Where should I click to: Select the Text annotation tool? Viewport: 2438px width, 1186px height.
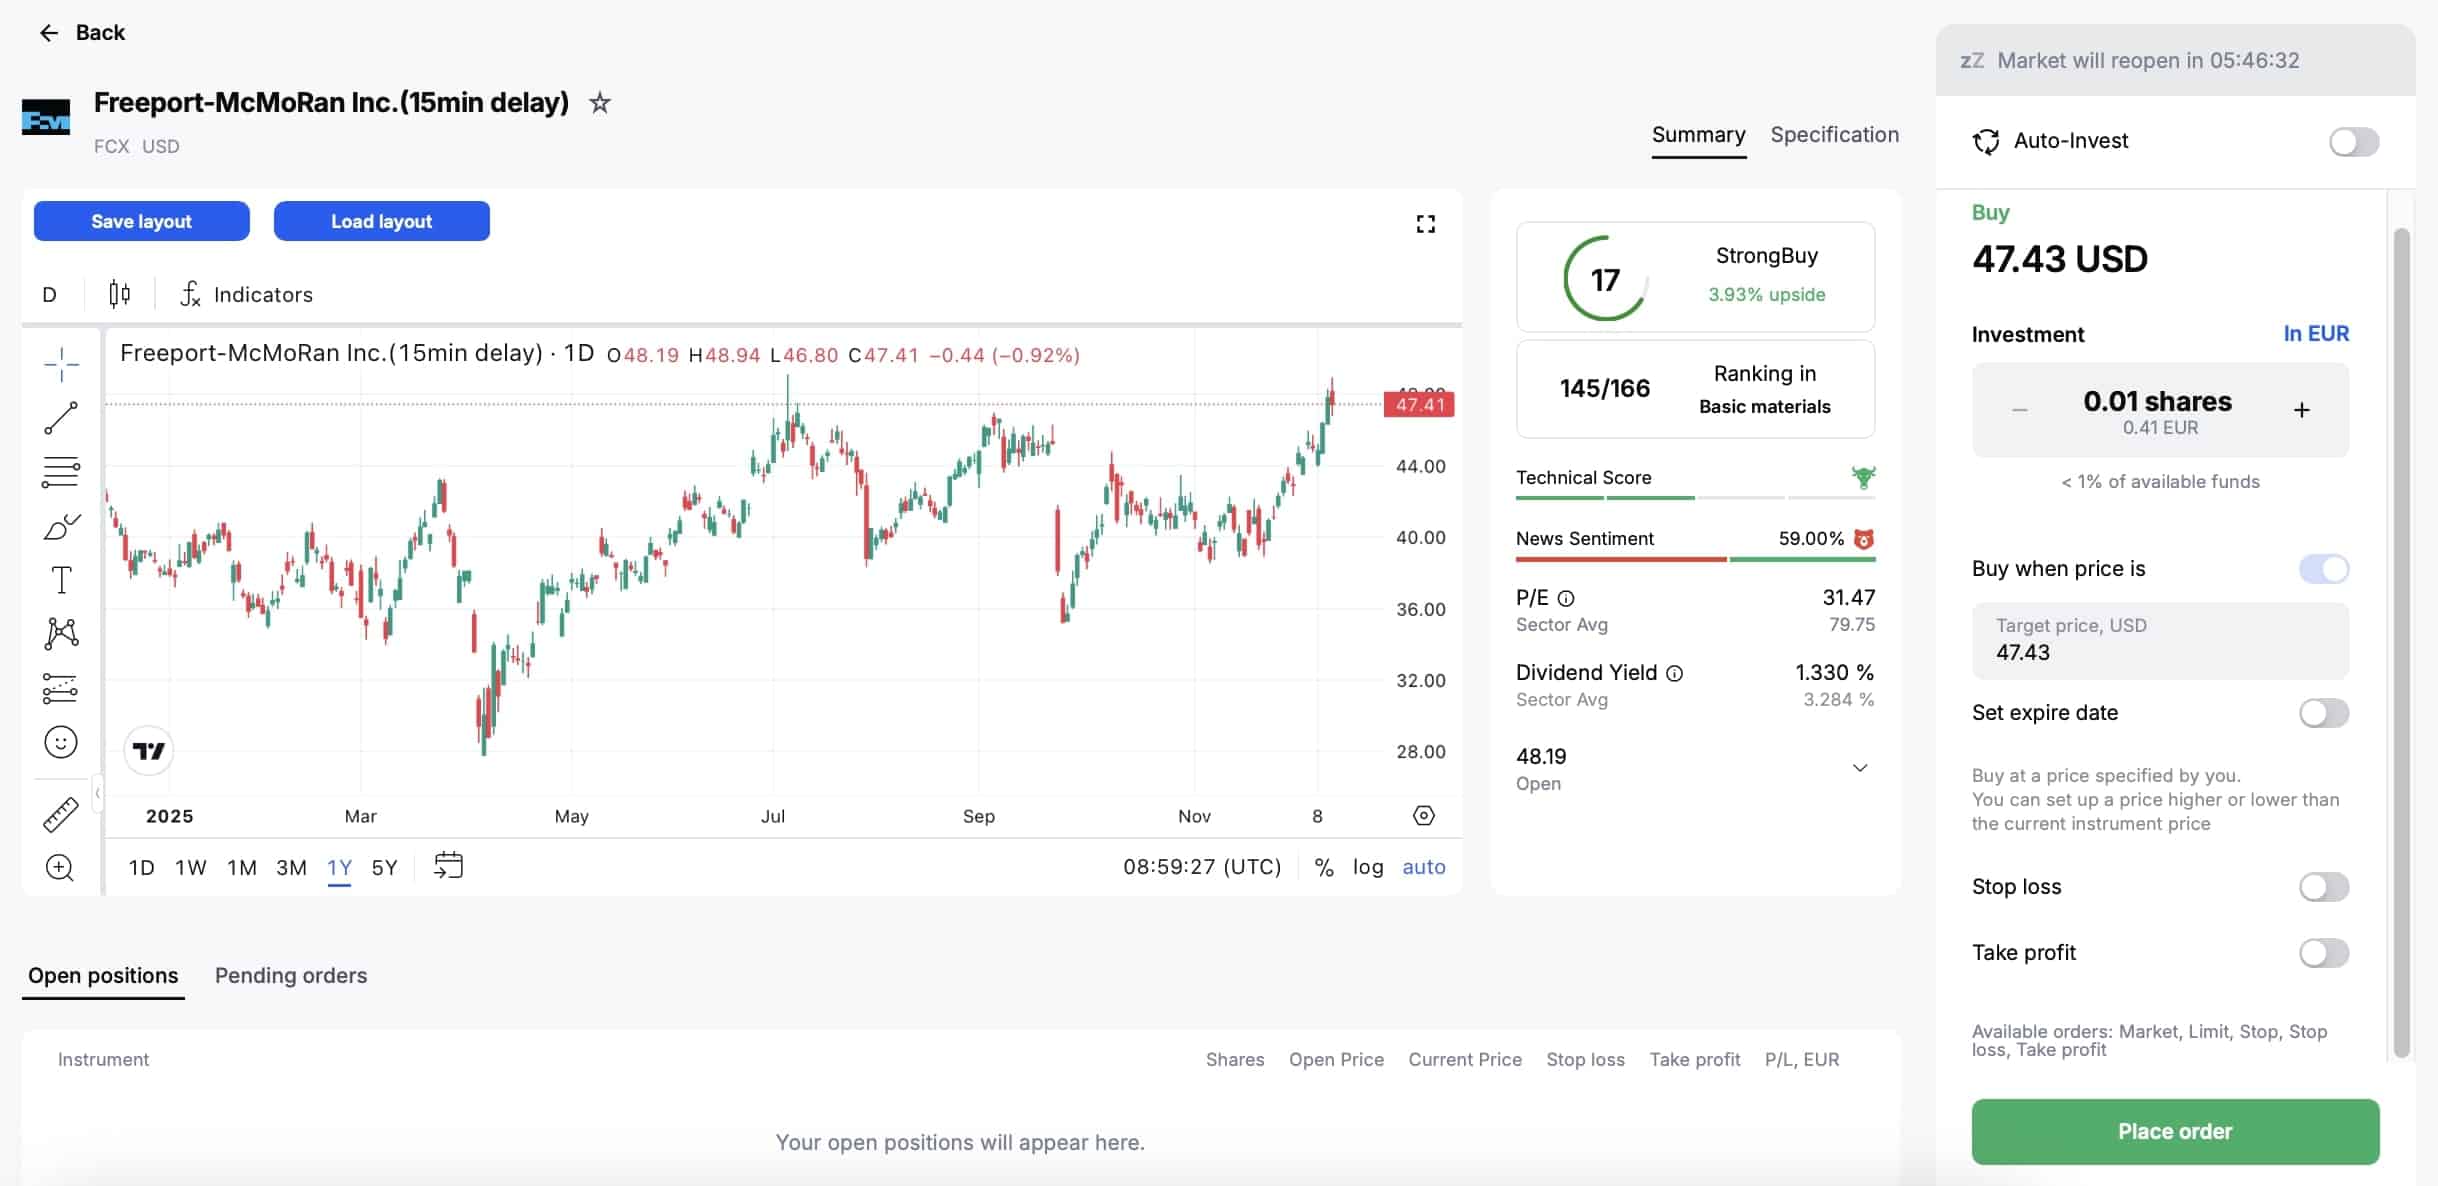[61, 580]
